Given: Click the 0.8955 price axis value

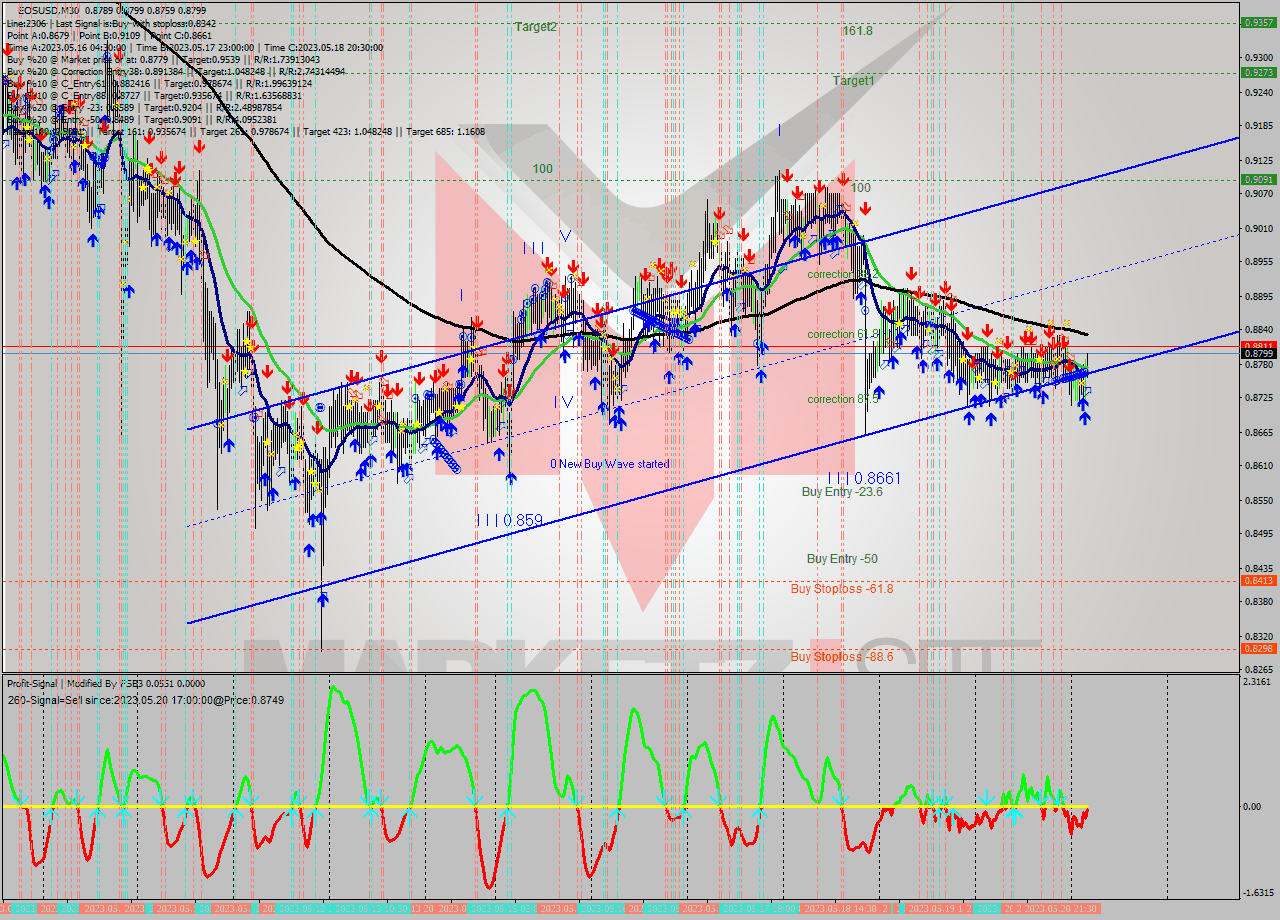Looking at the screenshot, I should (1257, 262).
